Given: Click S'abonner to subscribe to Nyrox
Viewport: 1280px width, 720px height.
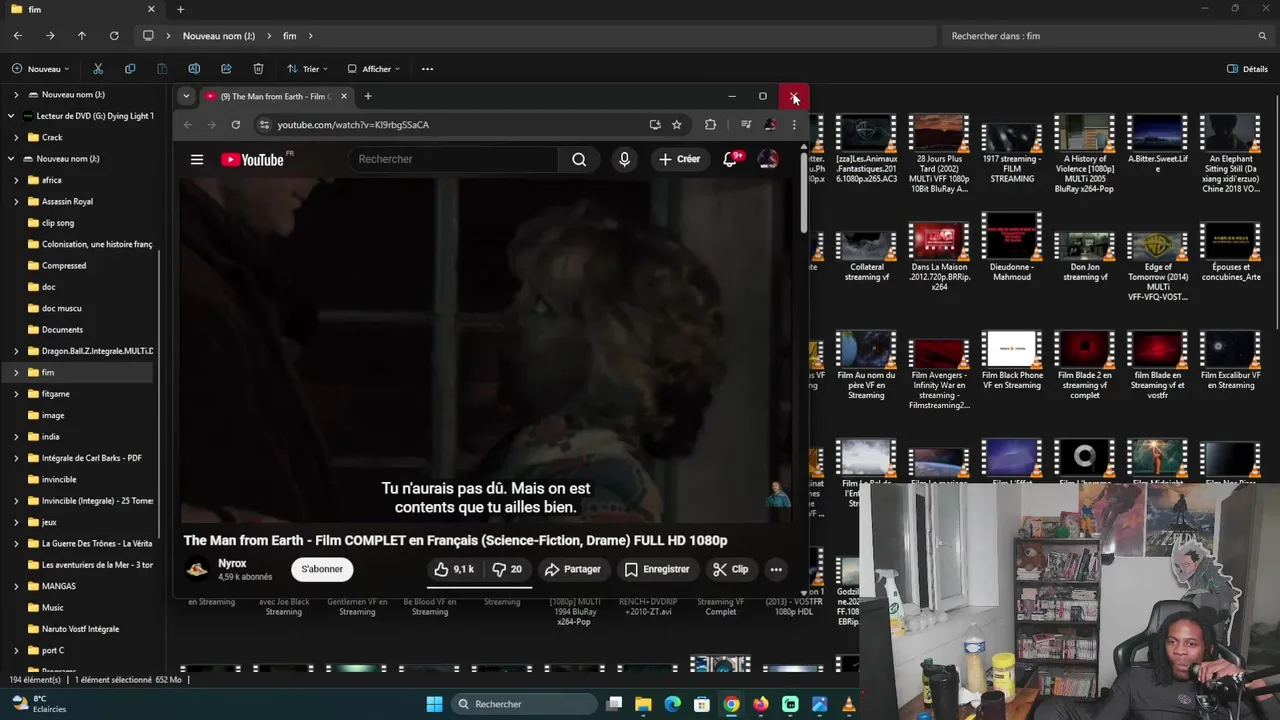Looking at the screenshot, I should tap(322, 569).
